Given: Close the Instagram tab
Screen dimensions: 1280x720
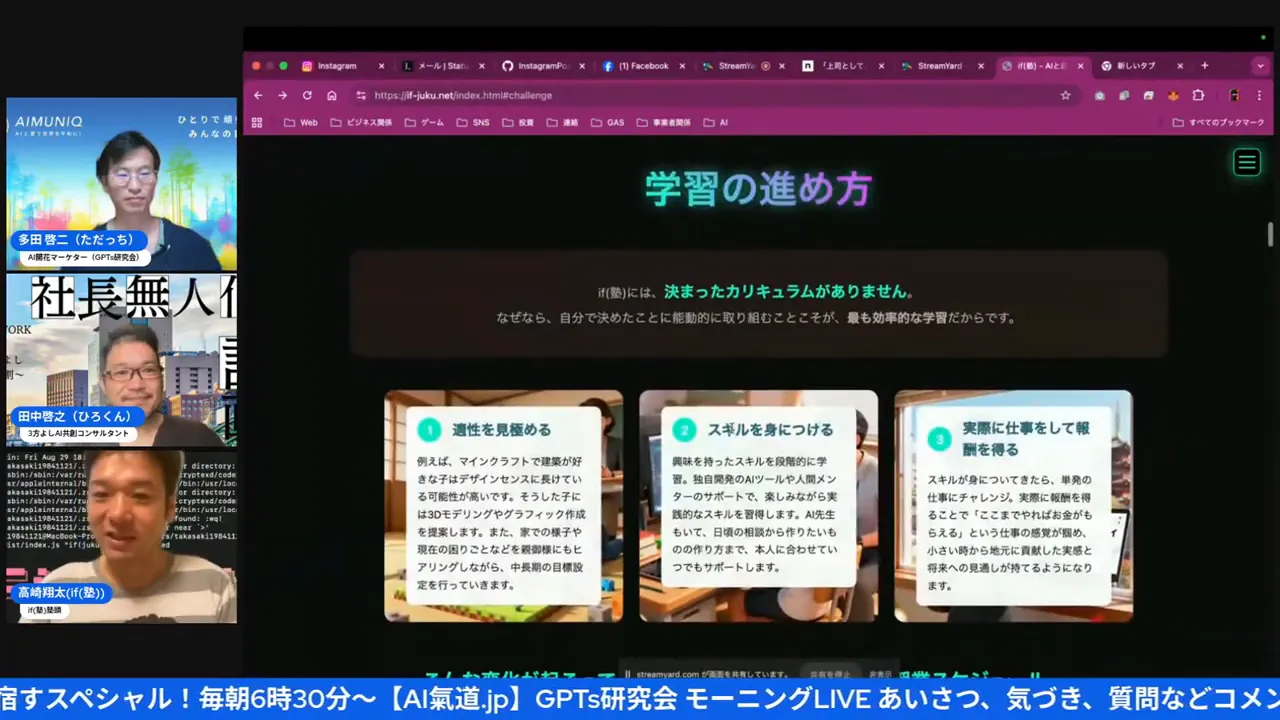Looking at the screenshot, I should [381, 66].
